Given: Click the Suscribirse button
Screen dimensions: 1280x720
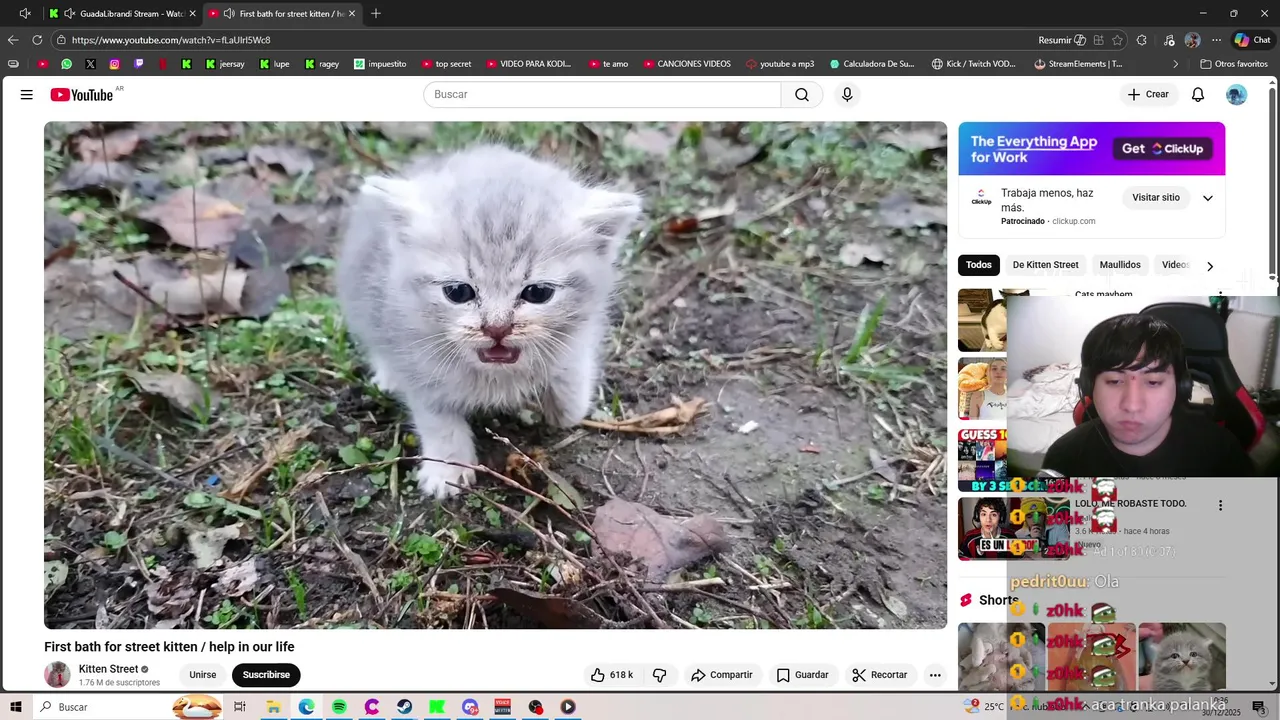Looking at the screenshot, I should tap(266, 675).
